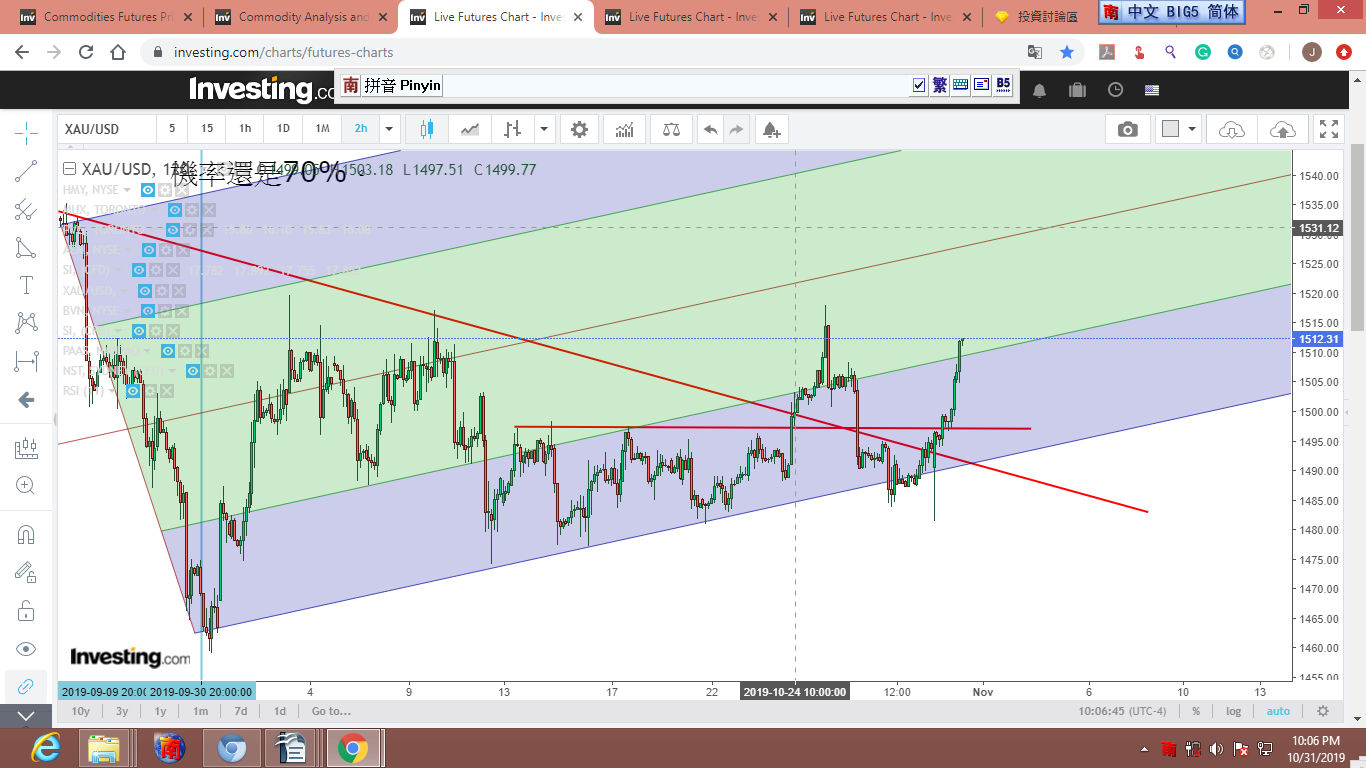The width and height of the screenshot is (1366, 768).
Task: Toggle visibility of NST series
Action: pyautogui.click(x=193, y=371)
